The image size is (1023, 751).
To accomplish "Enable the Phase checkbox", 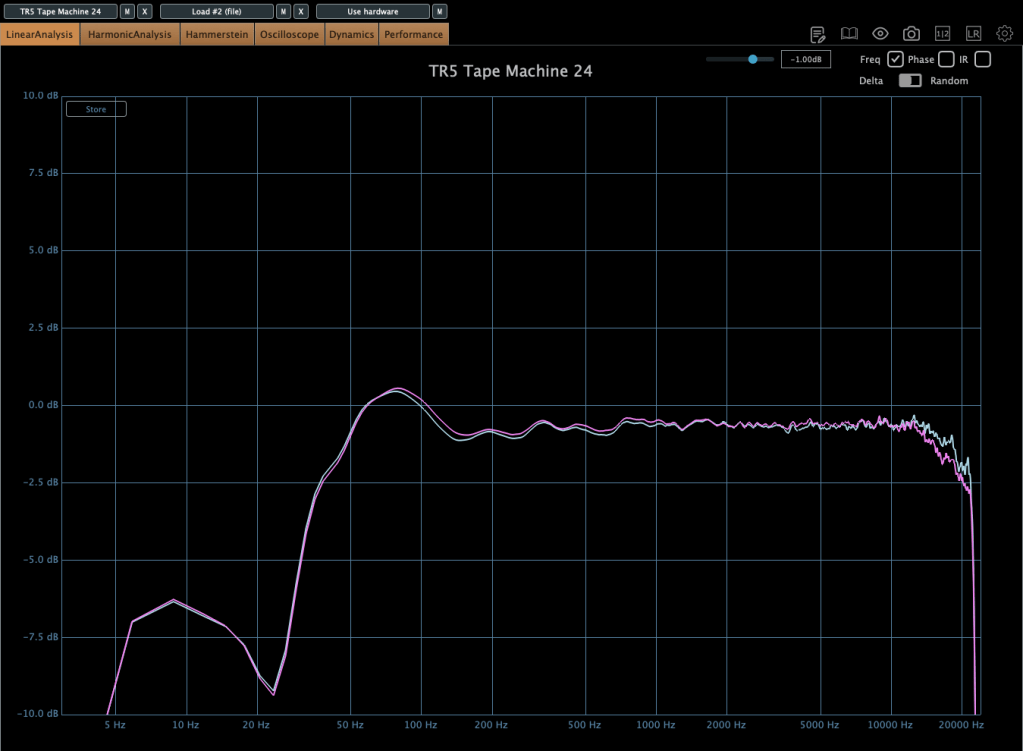I will coord(945,59).
